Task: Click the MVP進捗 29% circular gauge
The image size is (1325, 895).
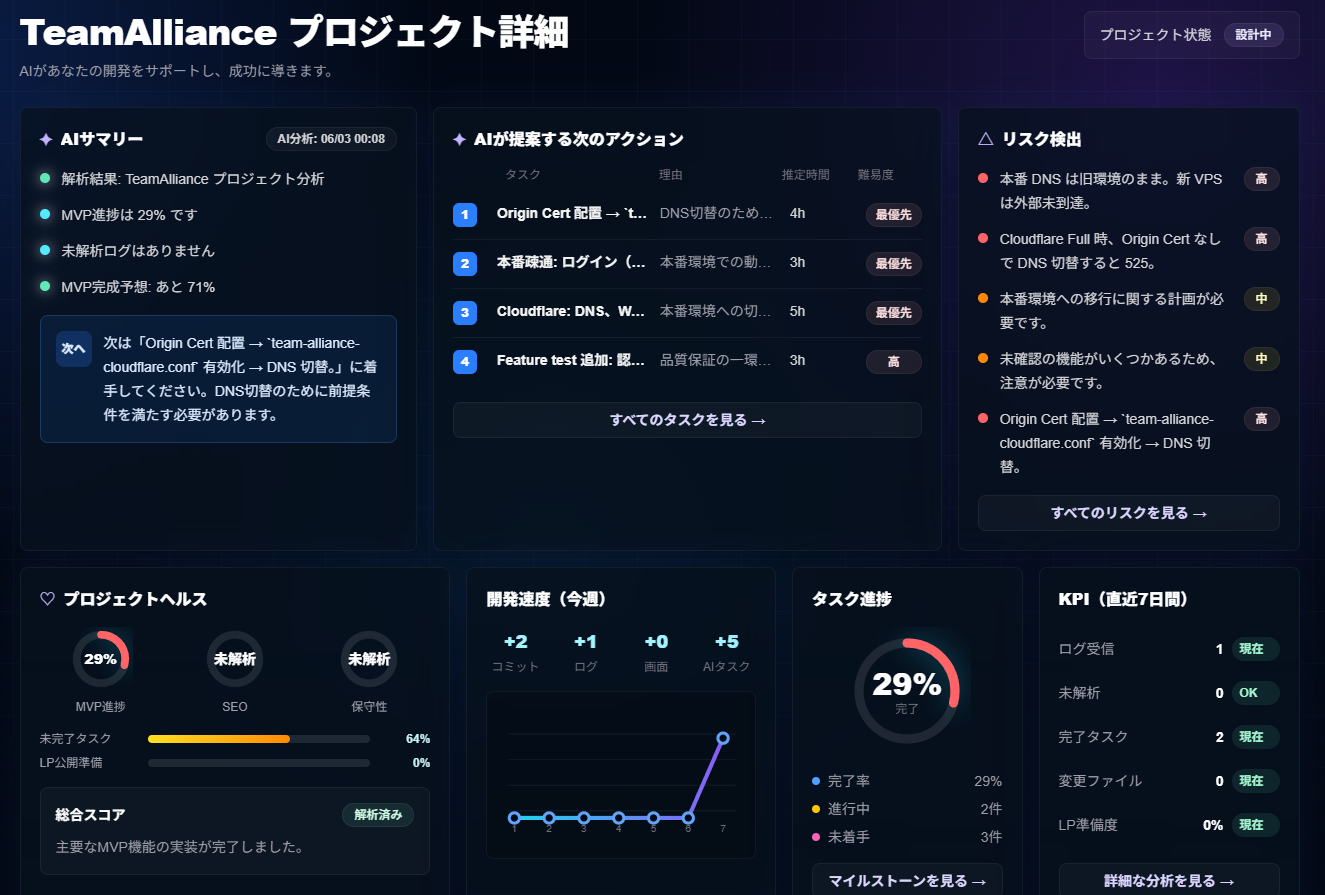Action: 100,659
